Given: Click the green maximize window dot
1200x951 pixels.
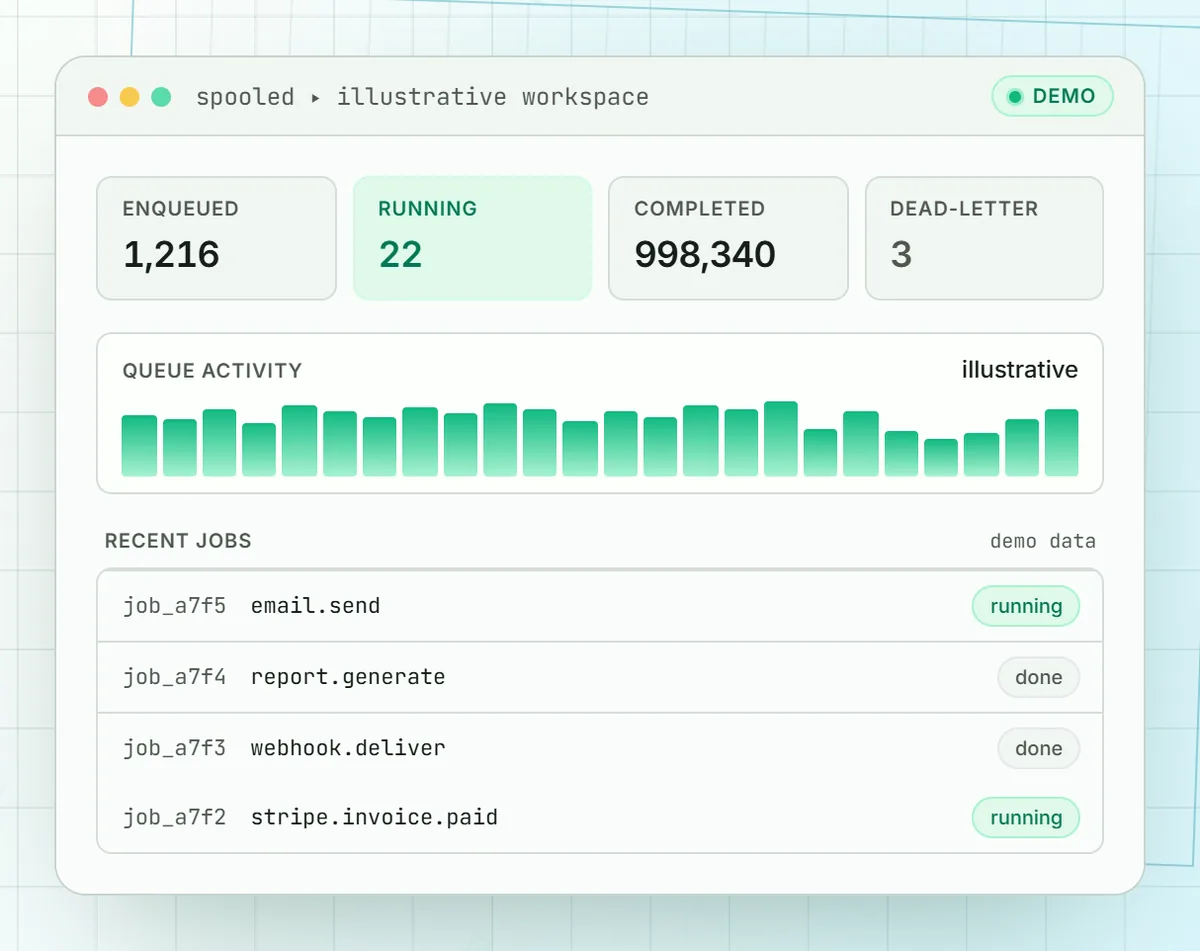Looking at the screenshot, I should click(x=161, y=97).
